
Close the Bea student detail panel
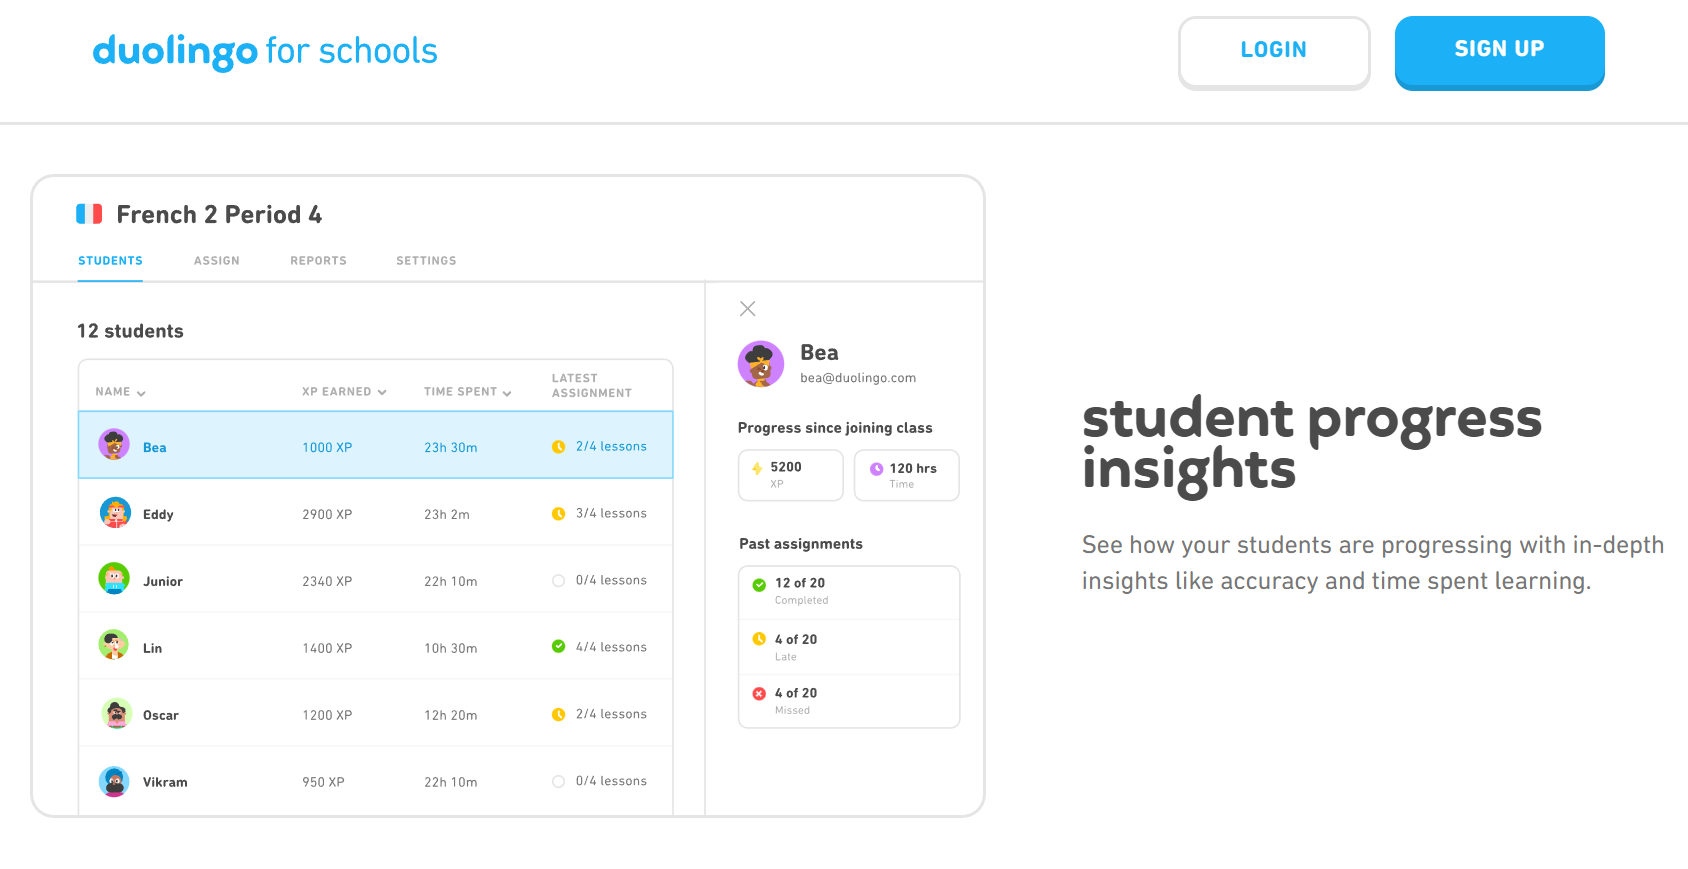pyautogui.click(x=747, y=309)
